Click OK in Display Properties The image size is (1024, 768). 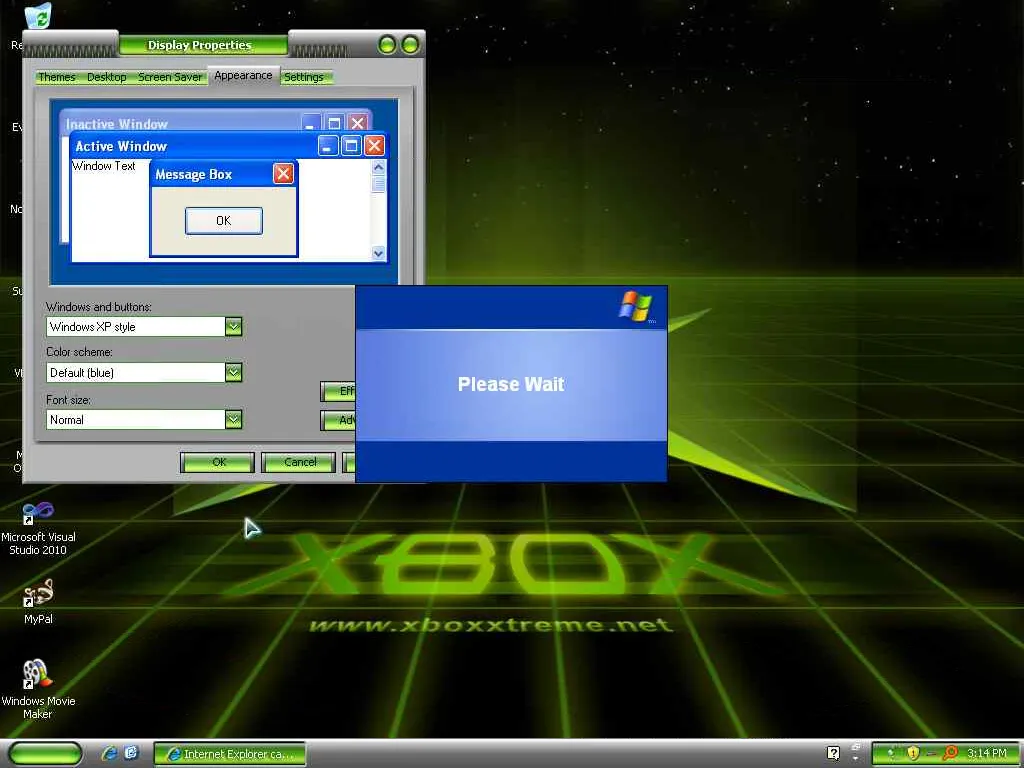click(x=217, y=462)
